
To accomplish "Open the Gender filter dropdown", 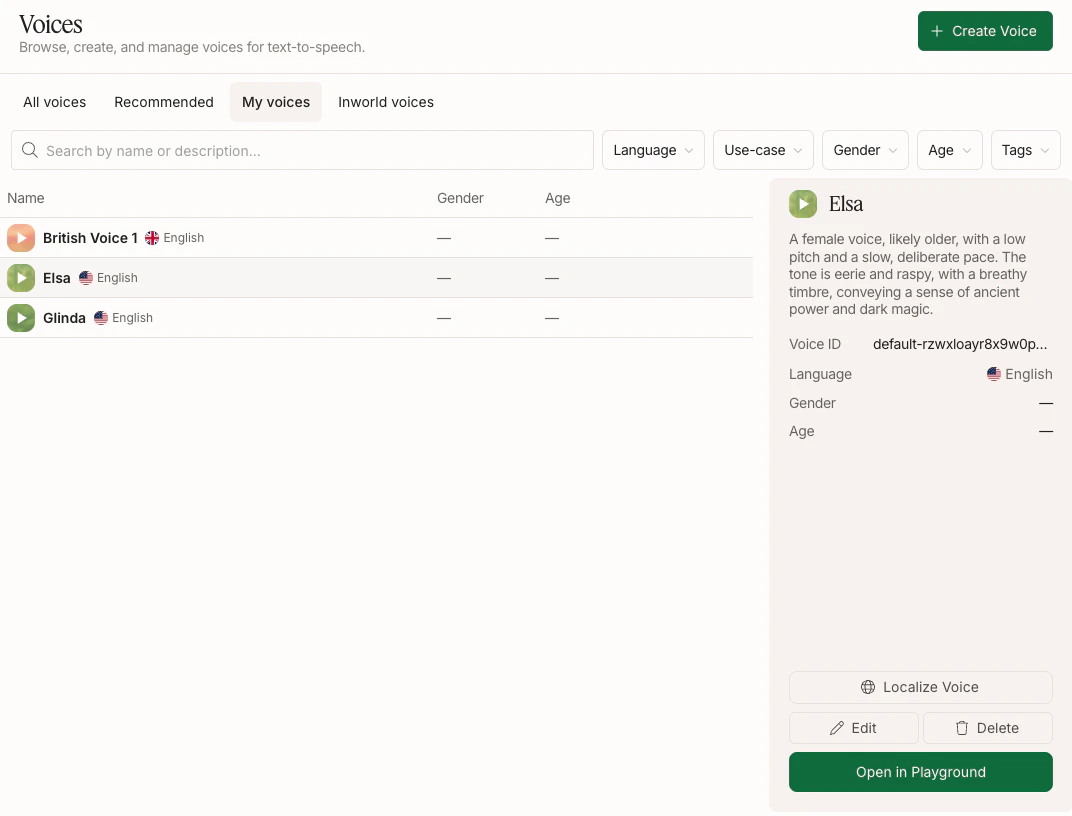I will (x=865, y=150).
